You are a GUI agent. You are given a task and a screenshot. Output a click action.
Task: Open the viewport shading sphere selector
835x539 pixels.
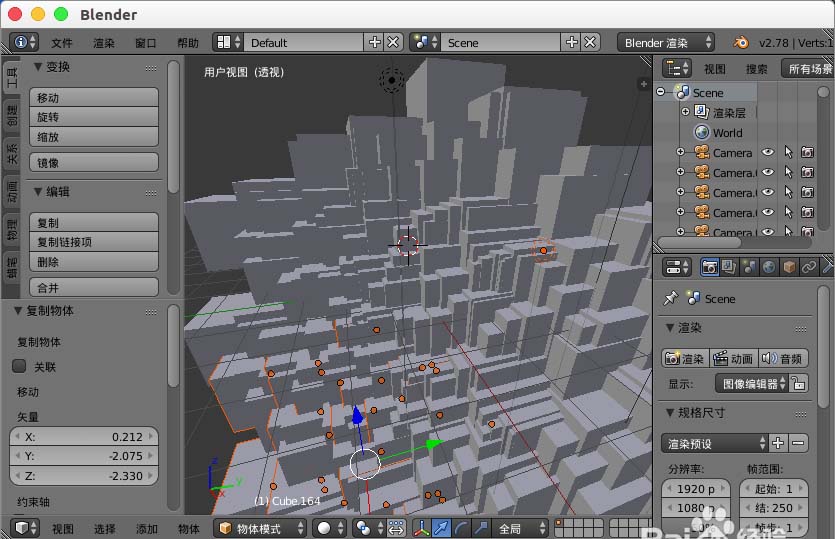click(329, 528)
